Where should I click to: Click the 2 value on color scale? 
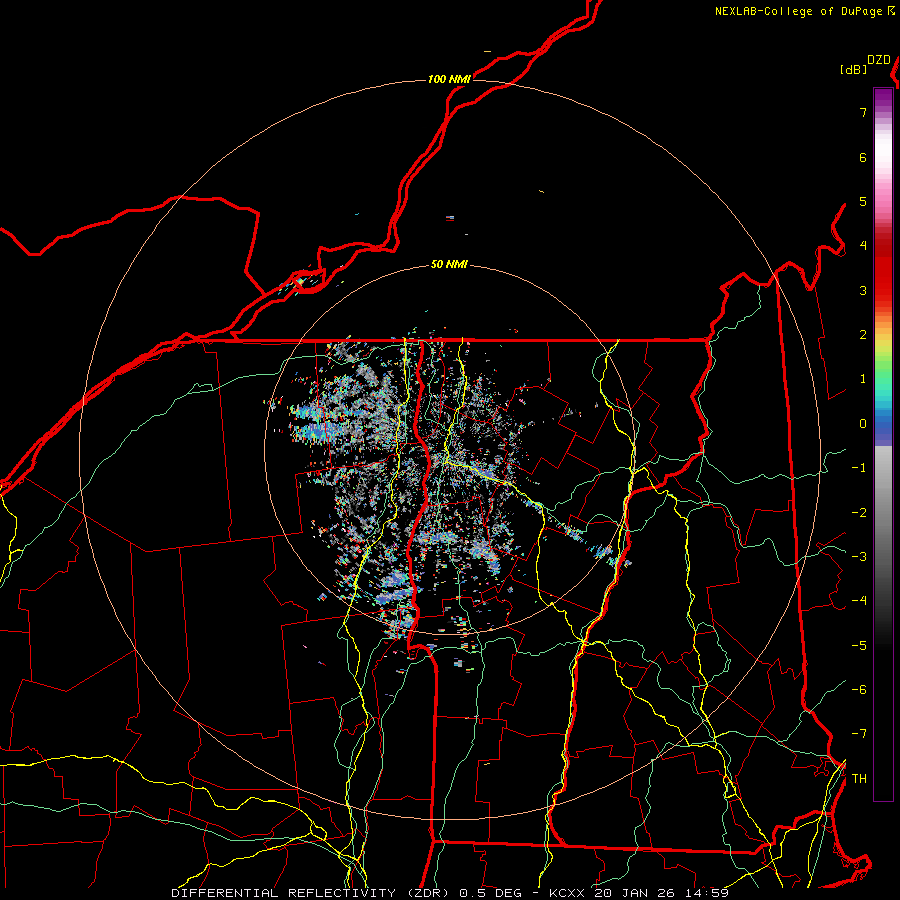863,335
